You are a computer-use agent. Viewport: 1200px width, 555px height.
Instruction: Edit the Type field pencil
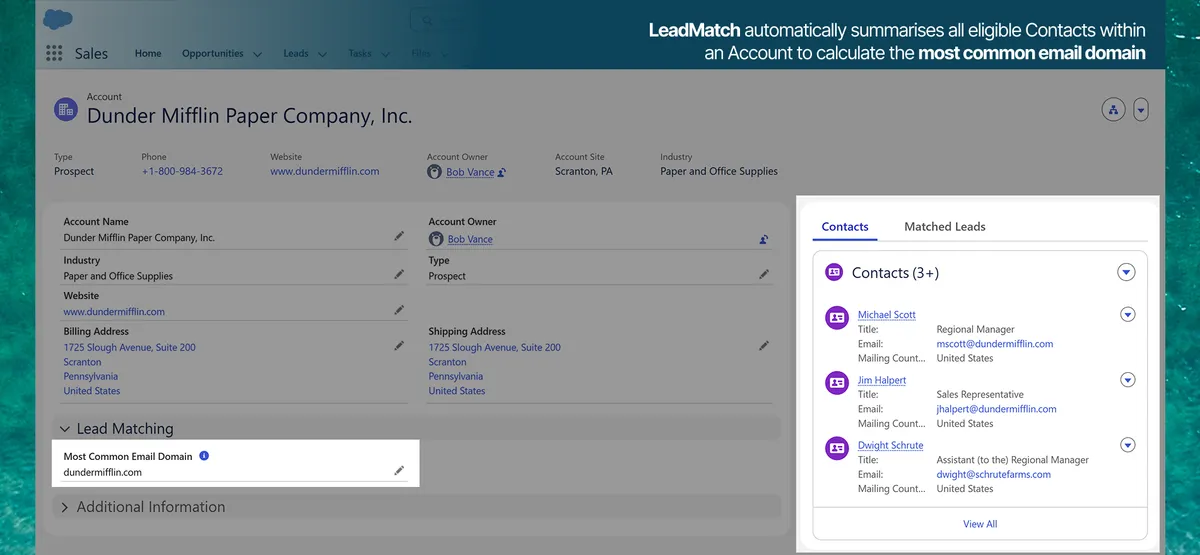(764, 274)
